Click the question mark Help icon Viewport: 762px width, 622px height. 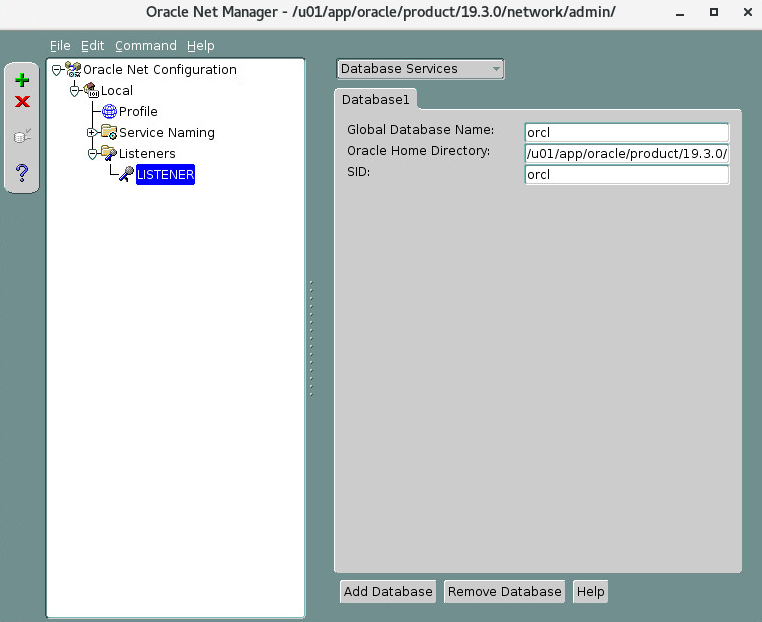coord(22,173)
